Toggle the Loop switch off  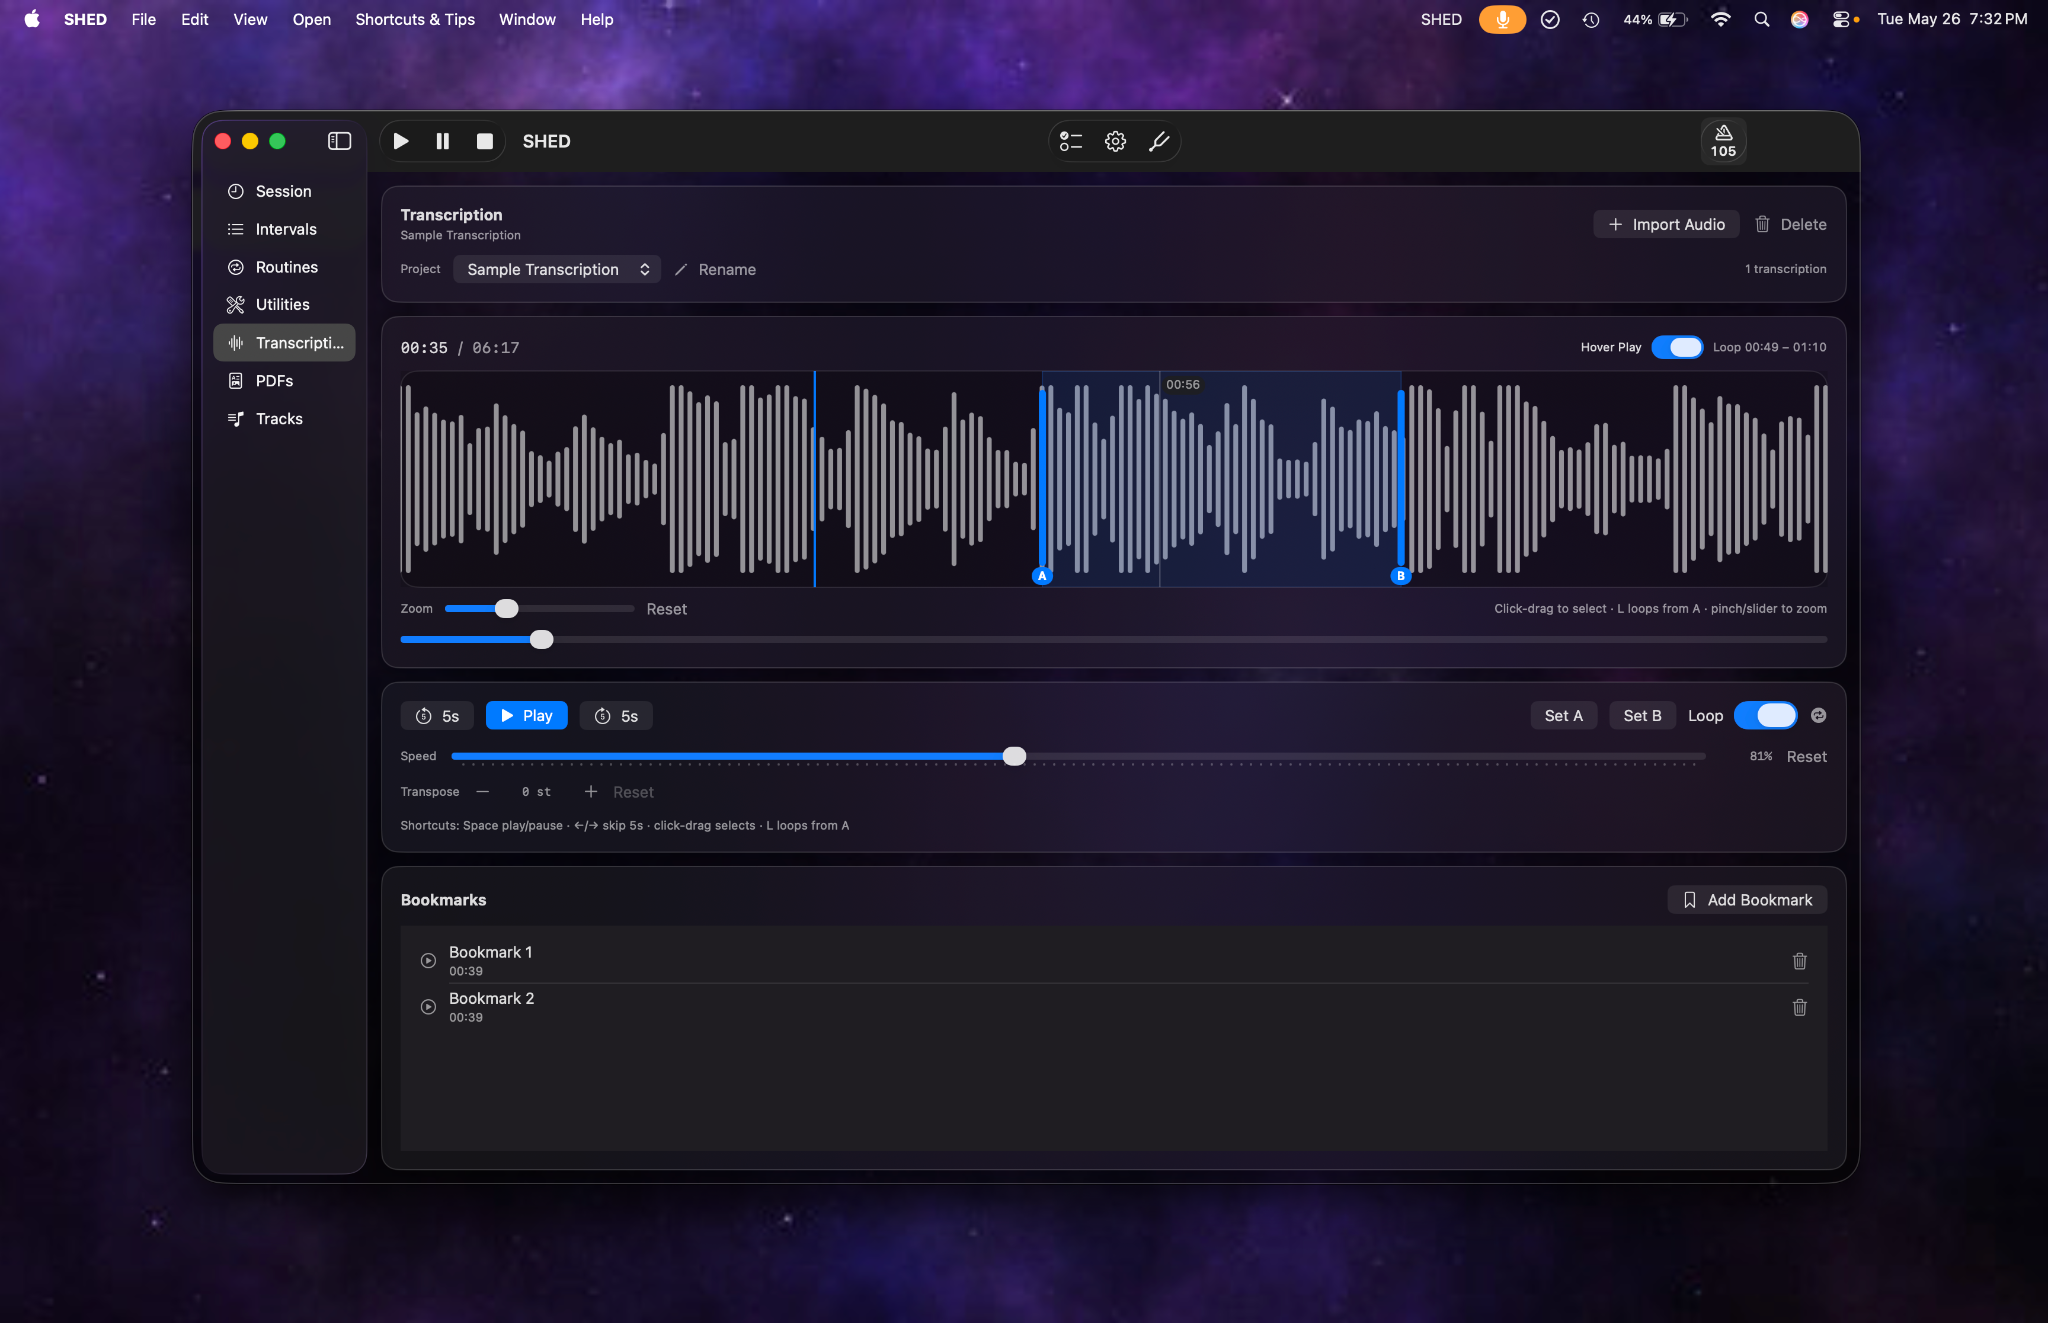tap(1765, 715)
